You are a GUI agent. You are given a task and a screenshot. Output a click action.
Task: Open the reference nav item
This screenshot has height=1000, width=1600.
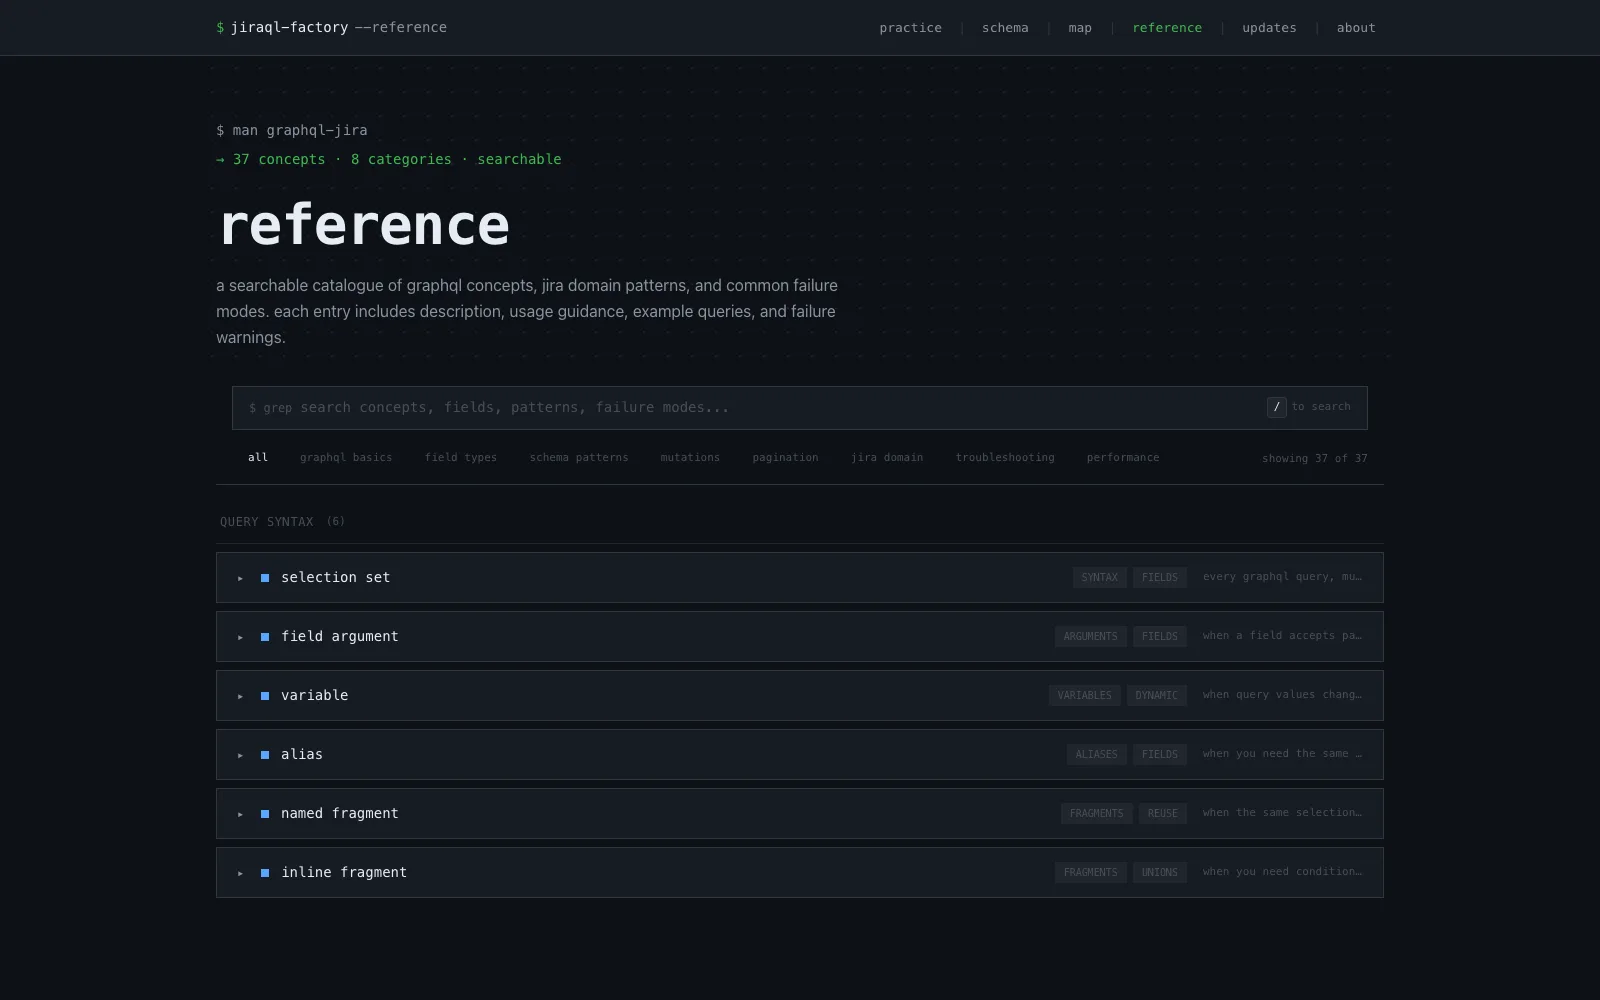tap(1167, 28)
